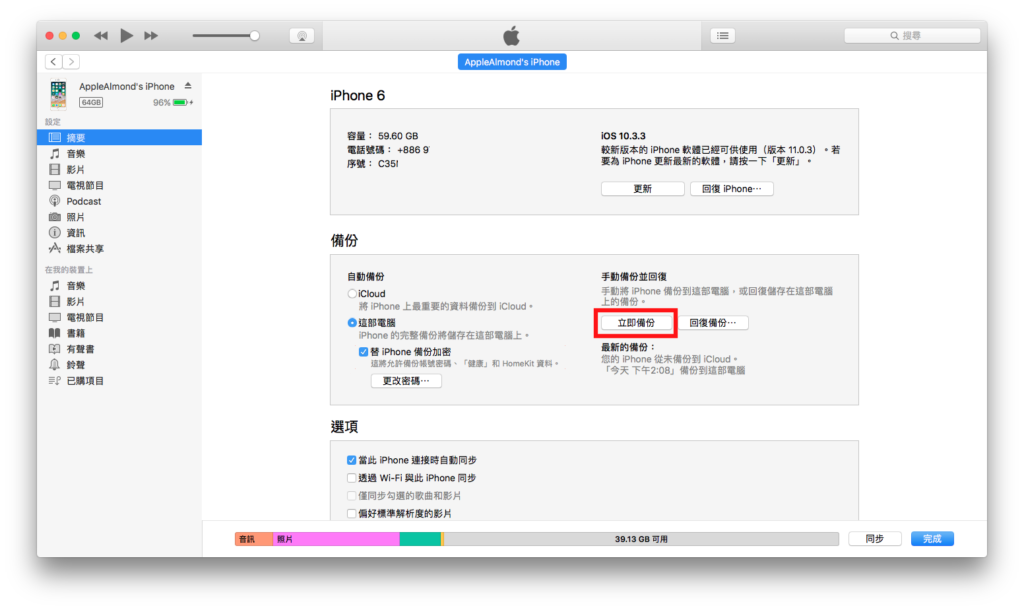Click the Apple logo in the display
Viewport: 1024px width, 610px height.
(x=511, y=35)
